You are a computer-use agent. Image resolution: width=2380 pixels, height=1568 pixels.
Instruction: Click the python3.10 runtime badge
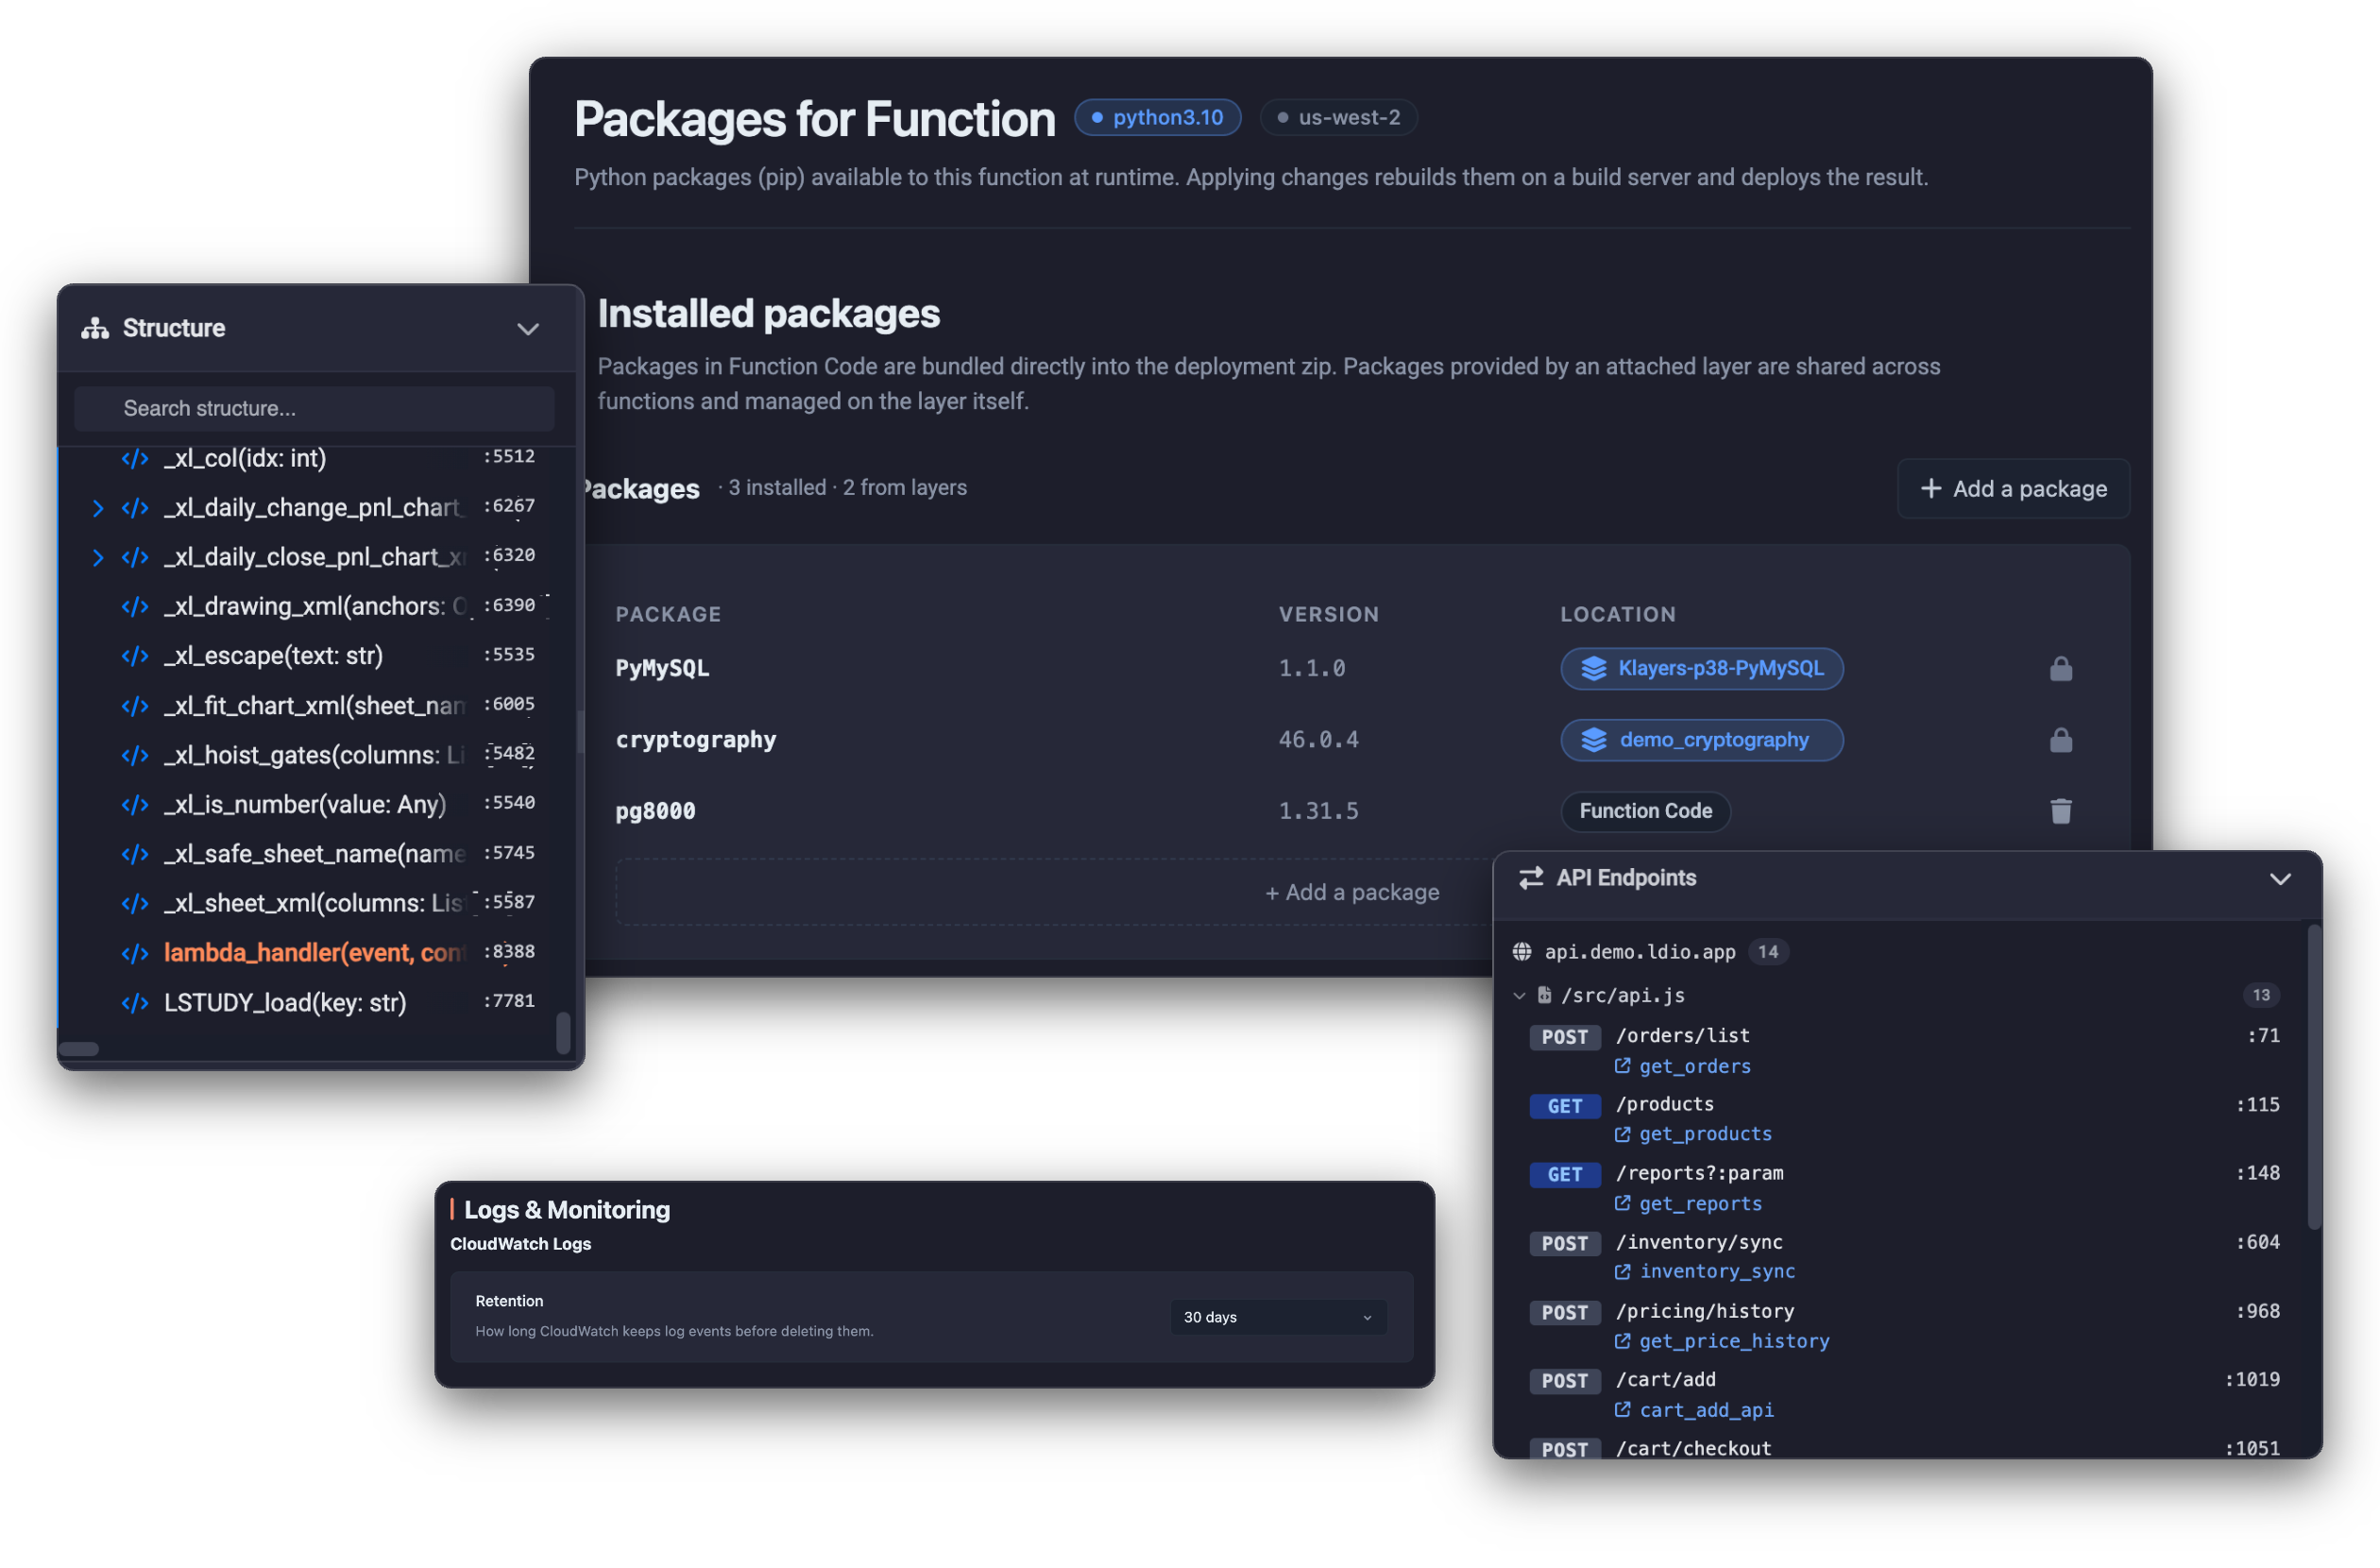(1157, 117)
